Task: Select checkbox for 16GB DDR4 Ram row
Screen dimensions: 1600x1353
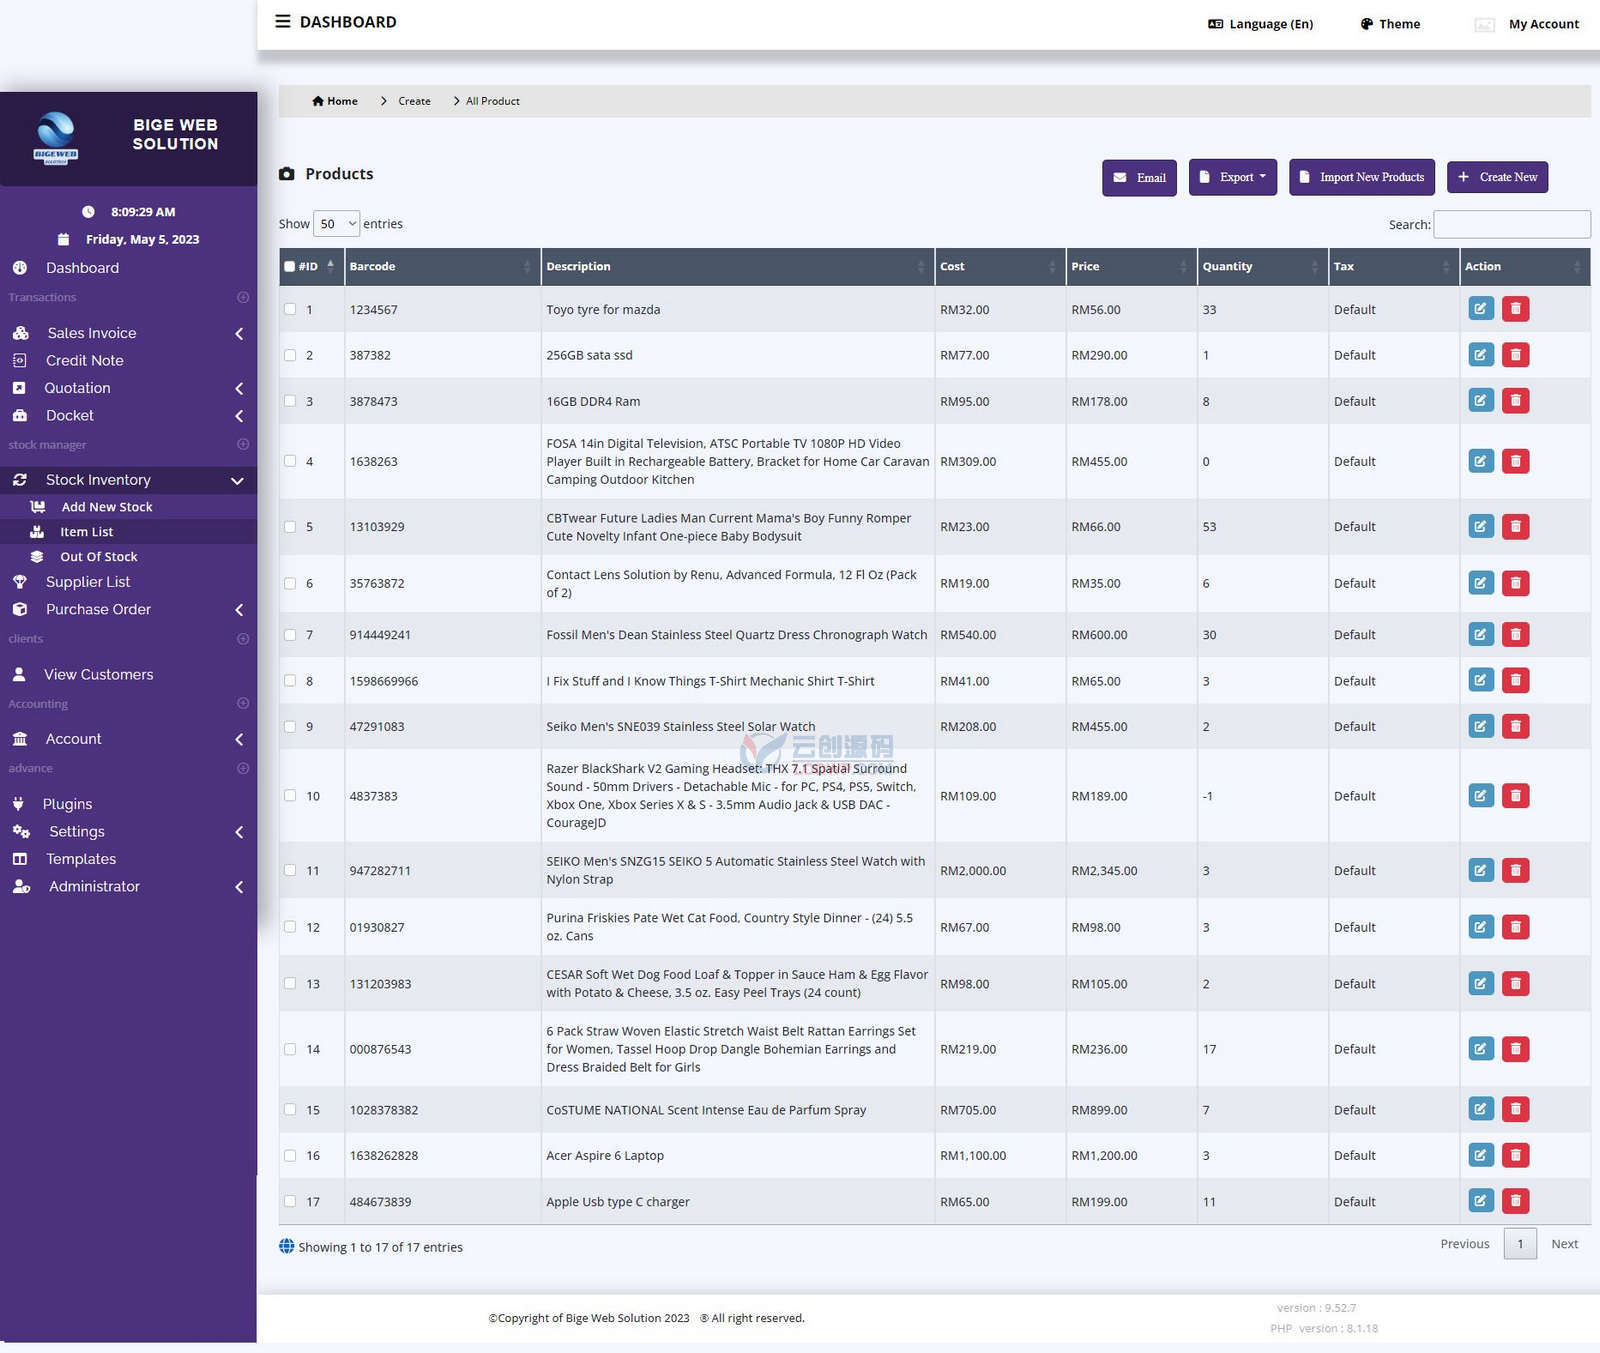Action: (290, 401)
